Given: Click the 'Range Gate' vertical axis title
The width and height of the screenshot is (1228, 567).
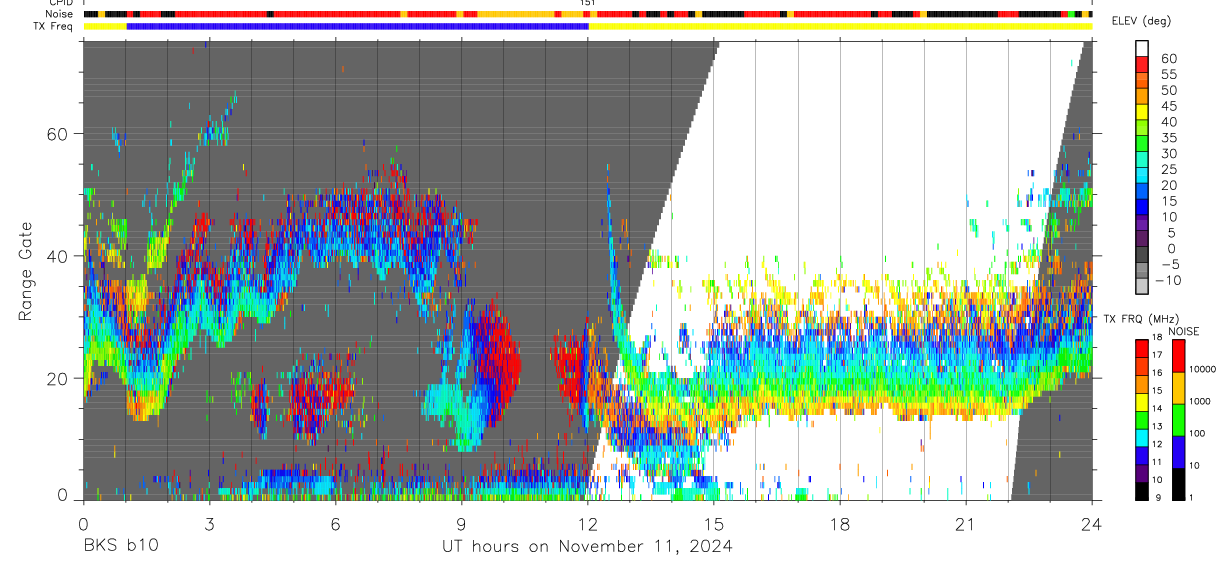Looking at the screenshot, I should coord(25,272).
